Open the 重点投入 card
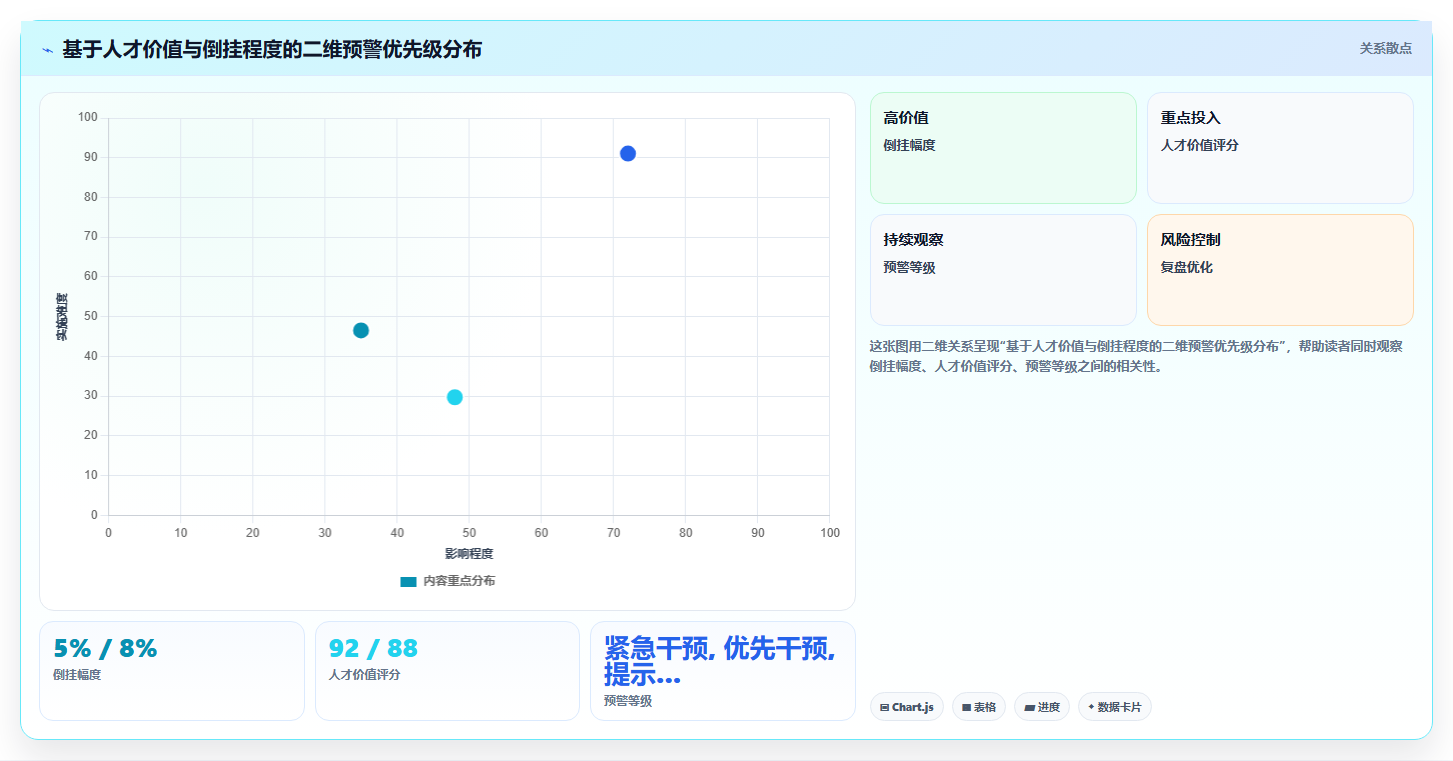This screenshot has height=761, width=1453. click(x=1280, y=148)
